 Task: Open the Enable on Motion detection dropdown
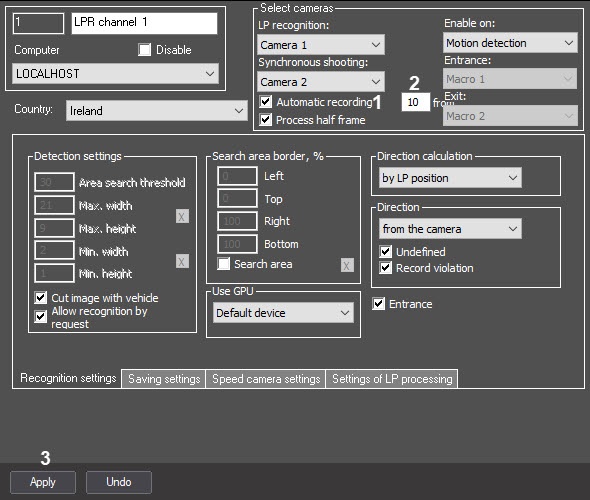[510, 43]
